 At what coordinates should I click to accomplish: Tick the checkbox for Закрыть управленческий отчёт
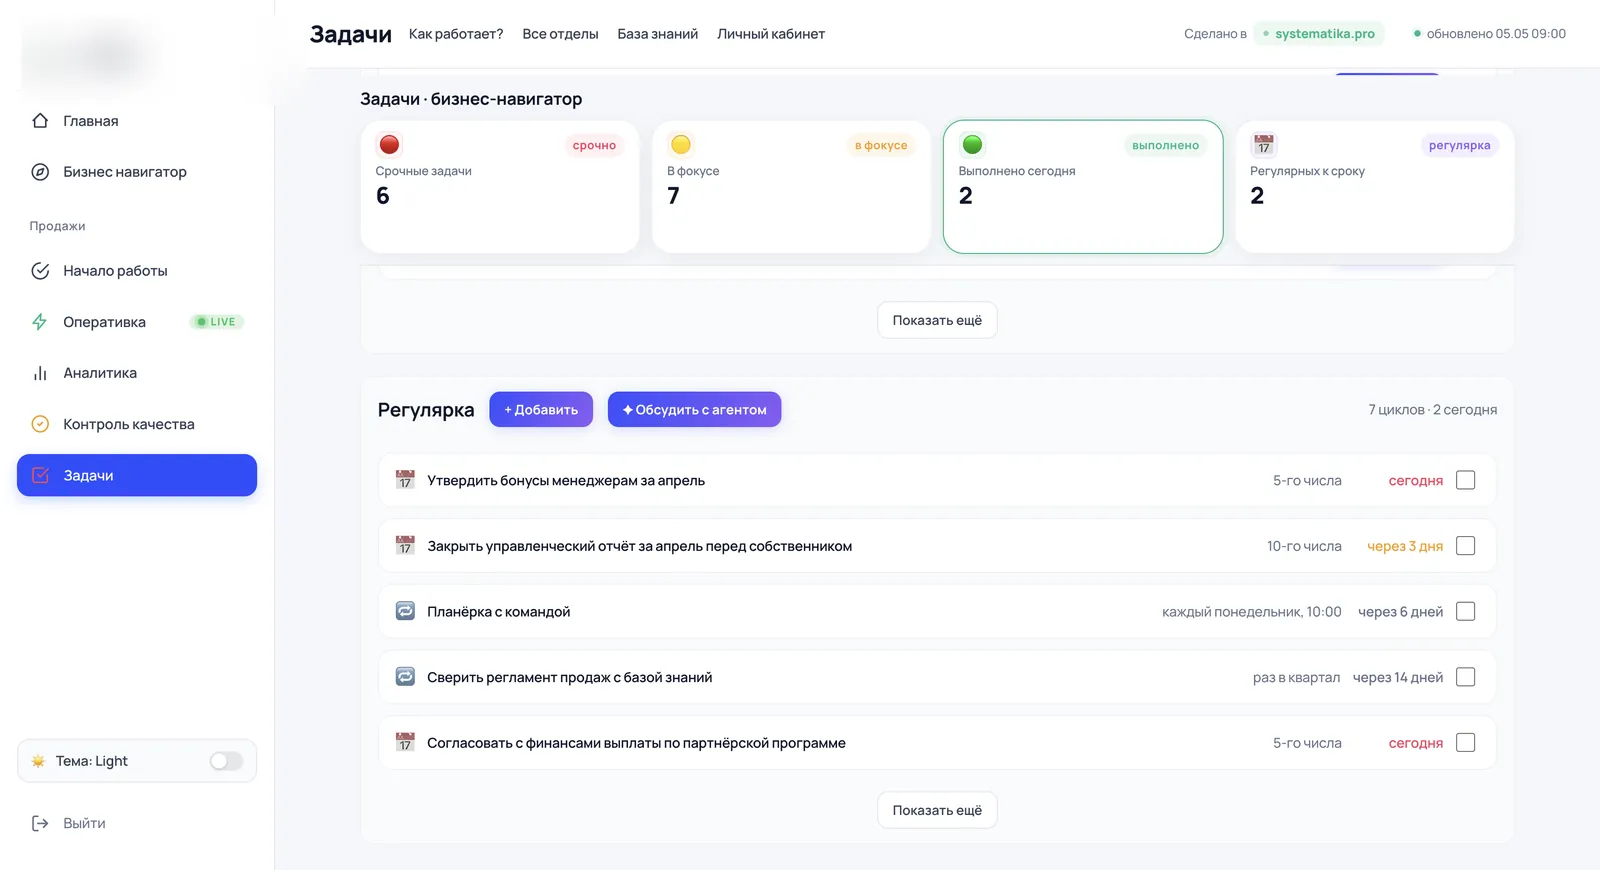(1465, 546)
